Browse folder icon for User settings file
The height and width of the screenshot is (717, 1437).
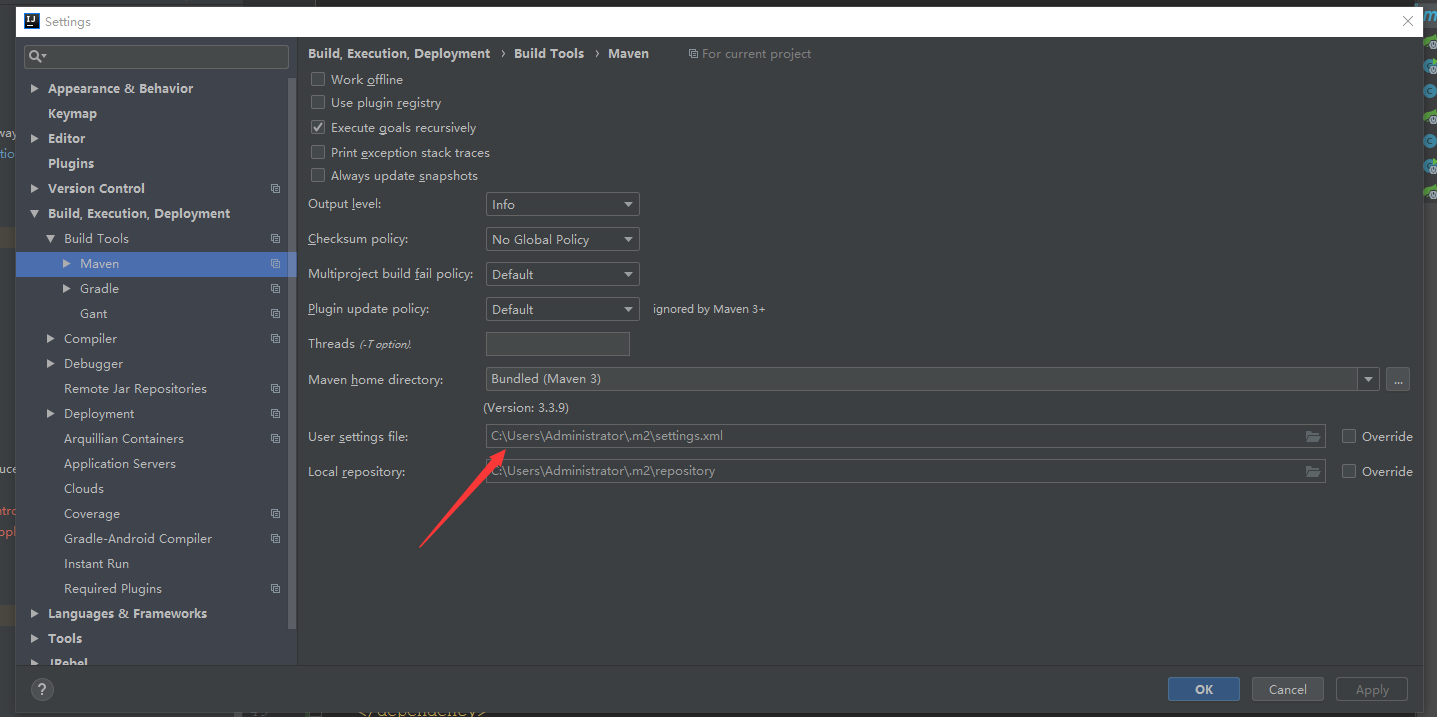tap(1313, 437)
